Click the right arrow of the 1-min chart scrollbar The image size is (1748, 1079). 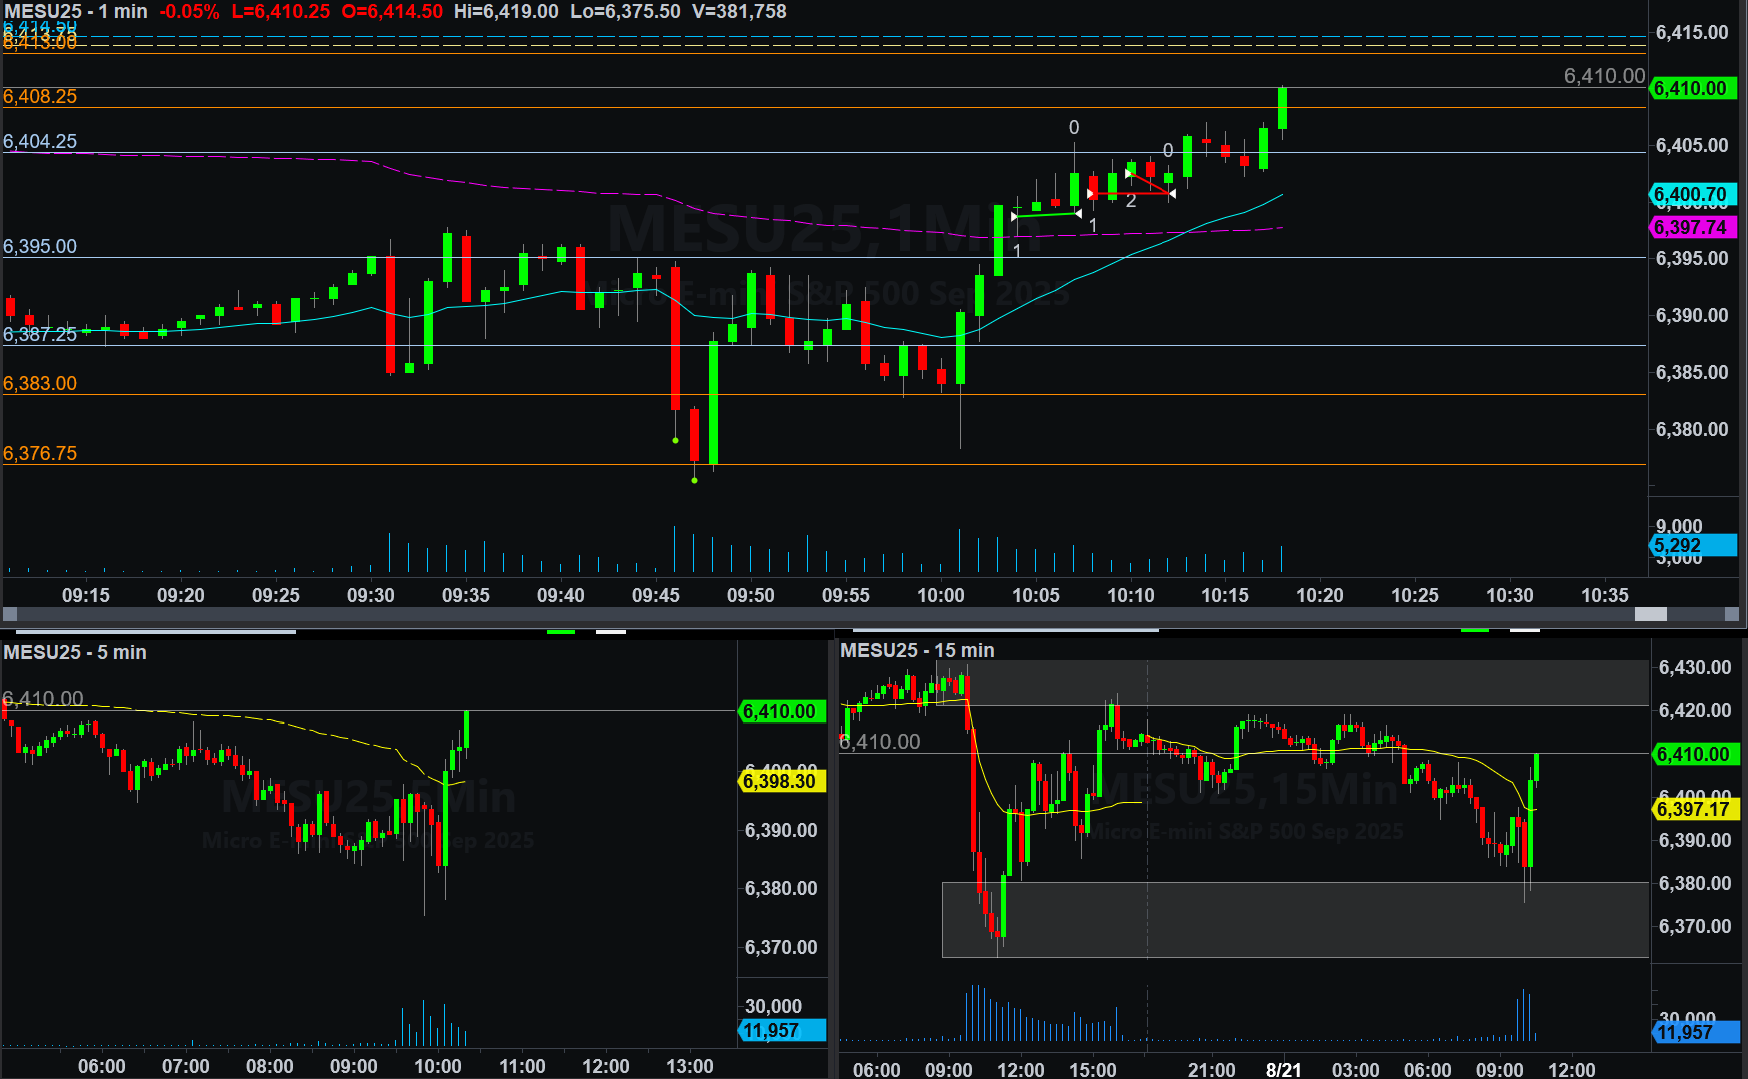1731,614
